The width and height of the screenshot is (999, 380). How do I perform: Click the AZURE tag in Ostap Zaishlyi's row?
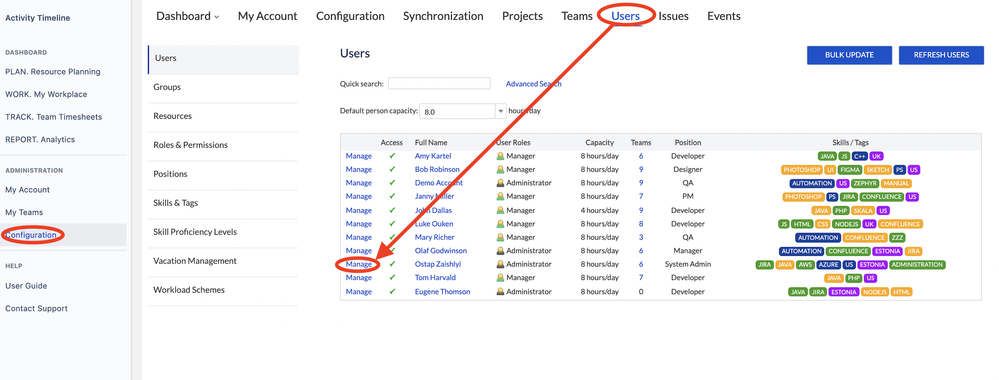pyautogui.click(x=828, y=265)
